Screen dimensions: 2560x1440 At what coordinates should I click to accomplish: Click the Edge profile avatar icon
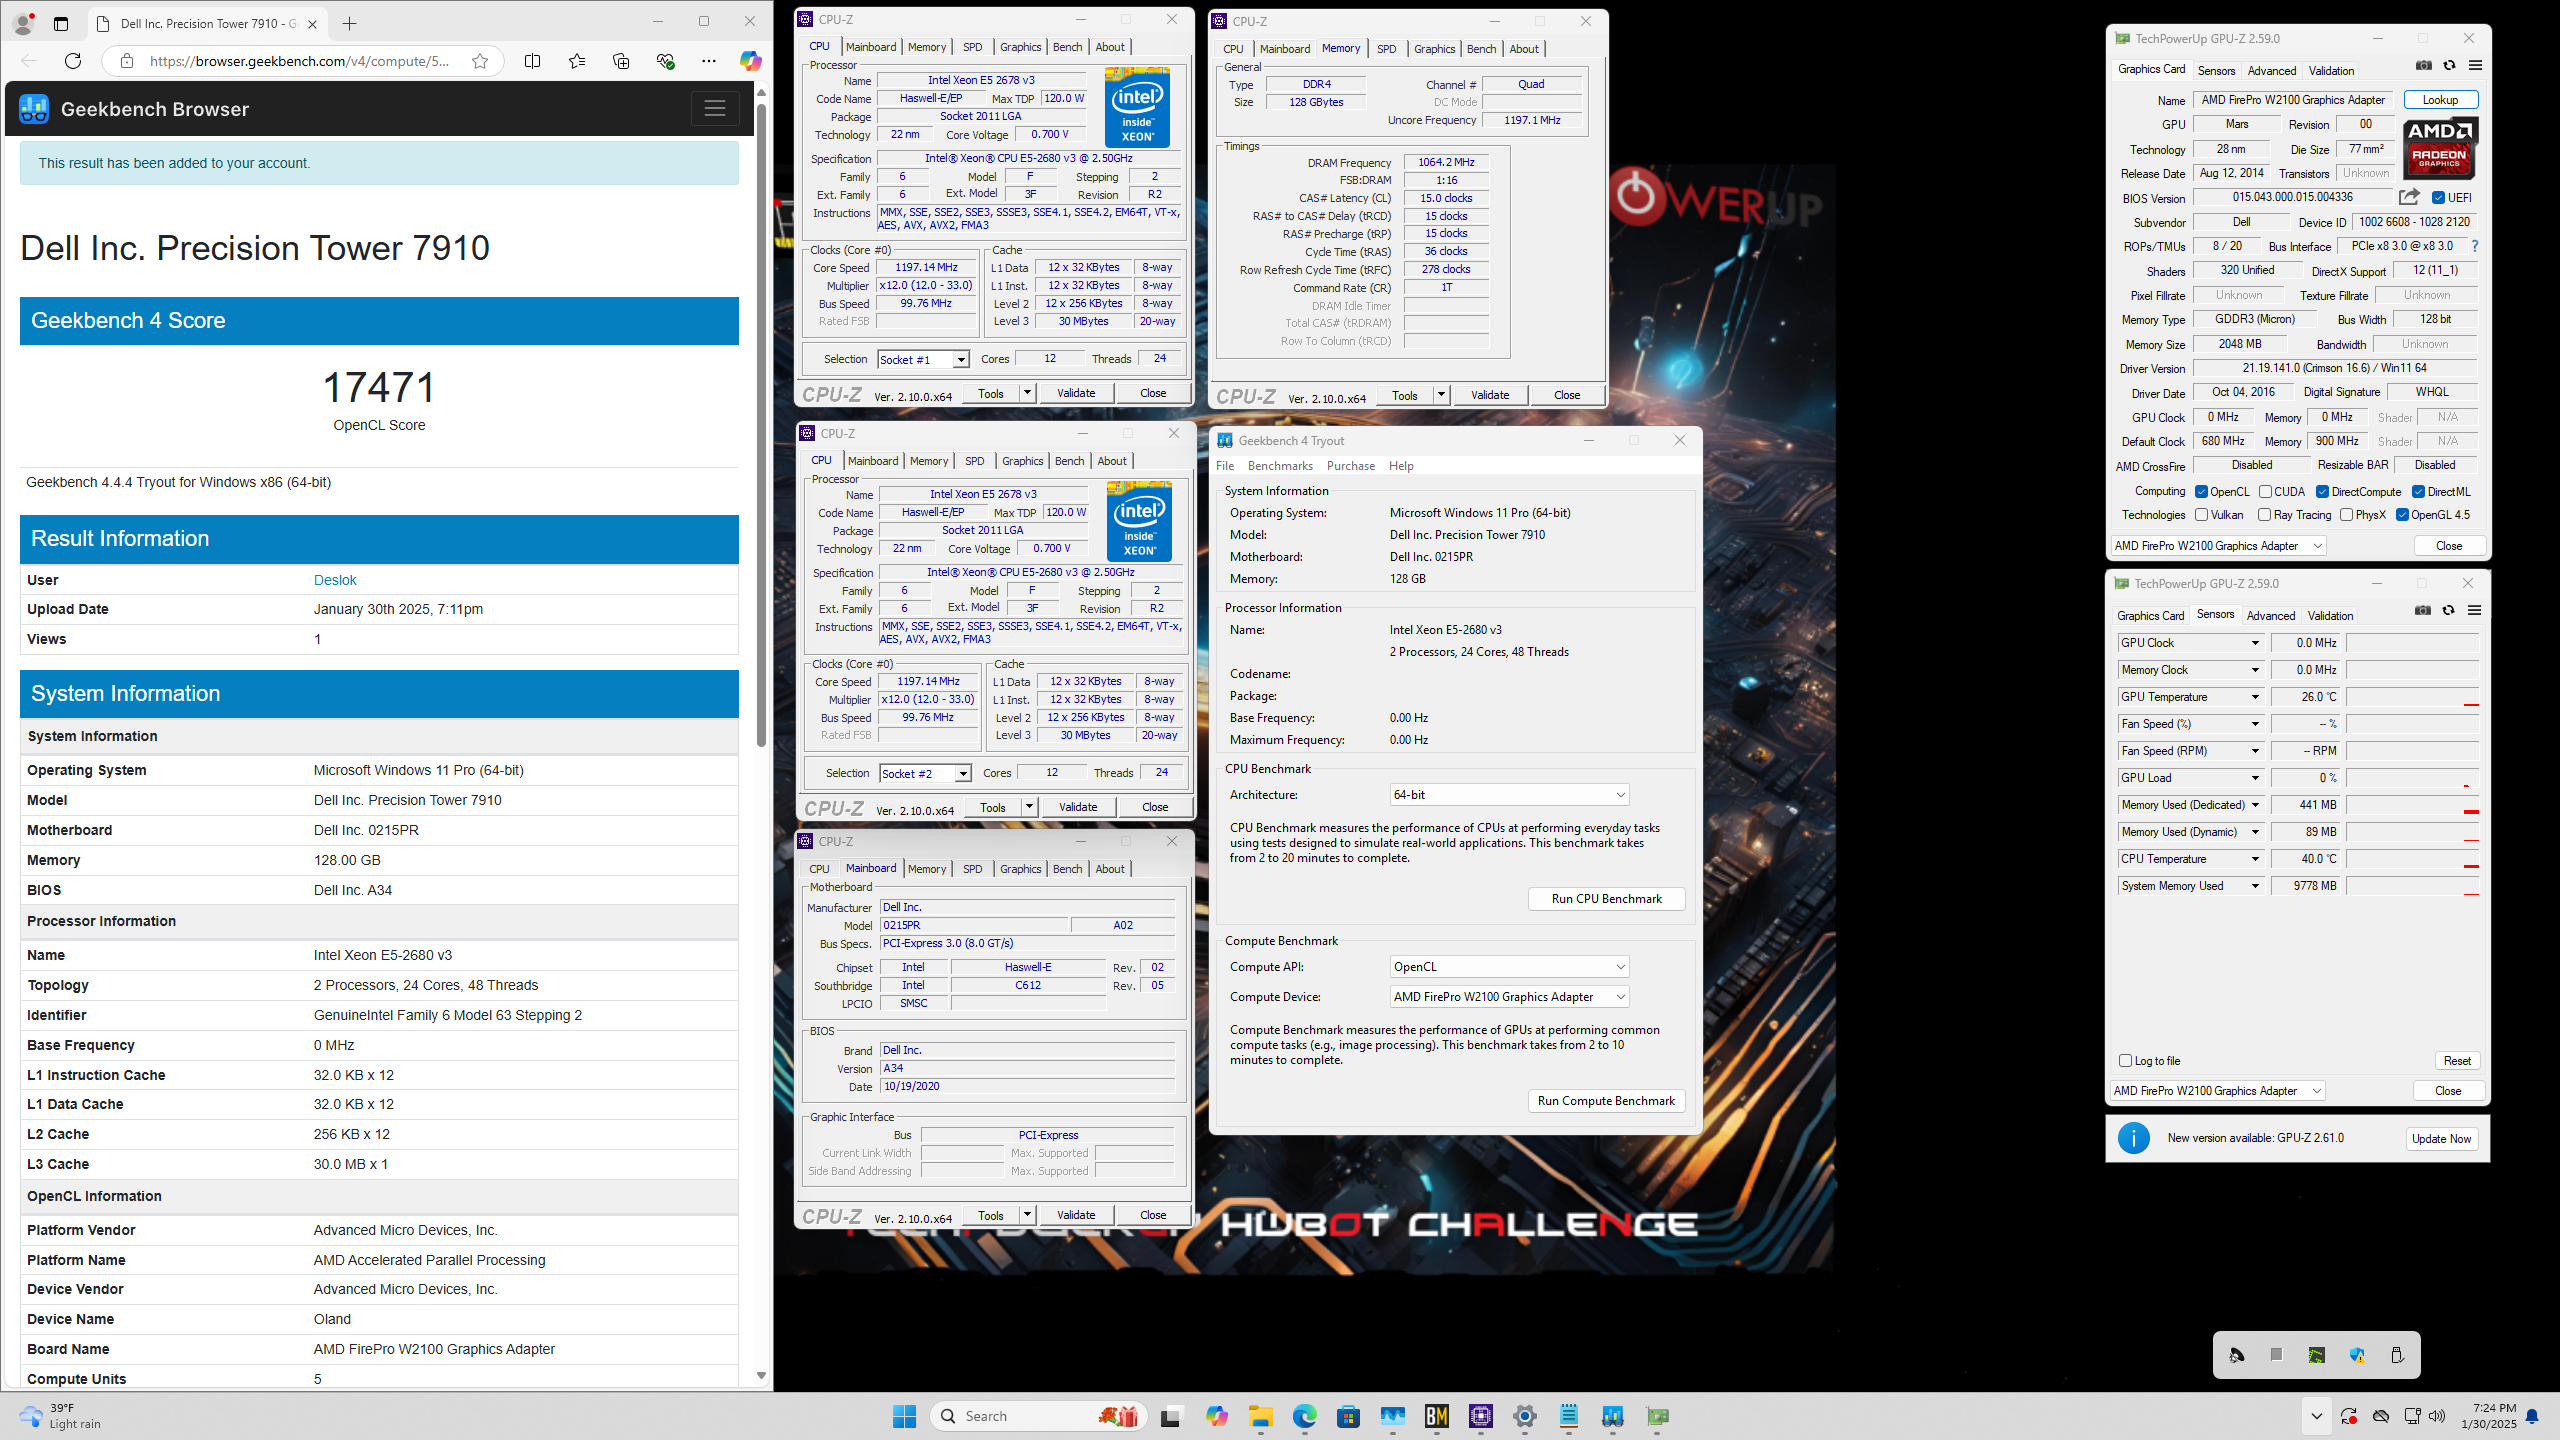coord(23,23)
